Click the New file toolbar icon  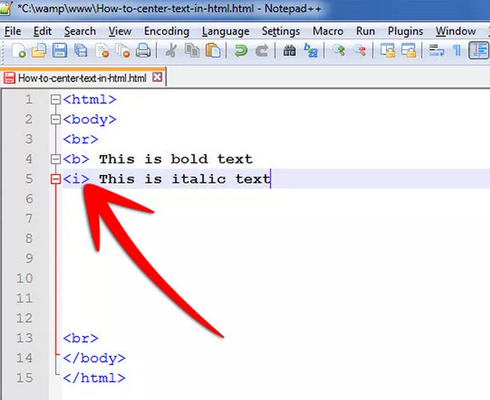18,51
